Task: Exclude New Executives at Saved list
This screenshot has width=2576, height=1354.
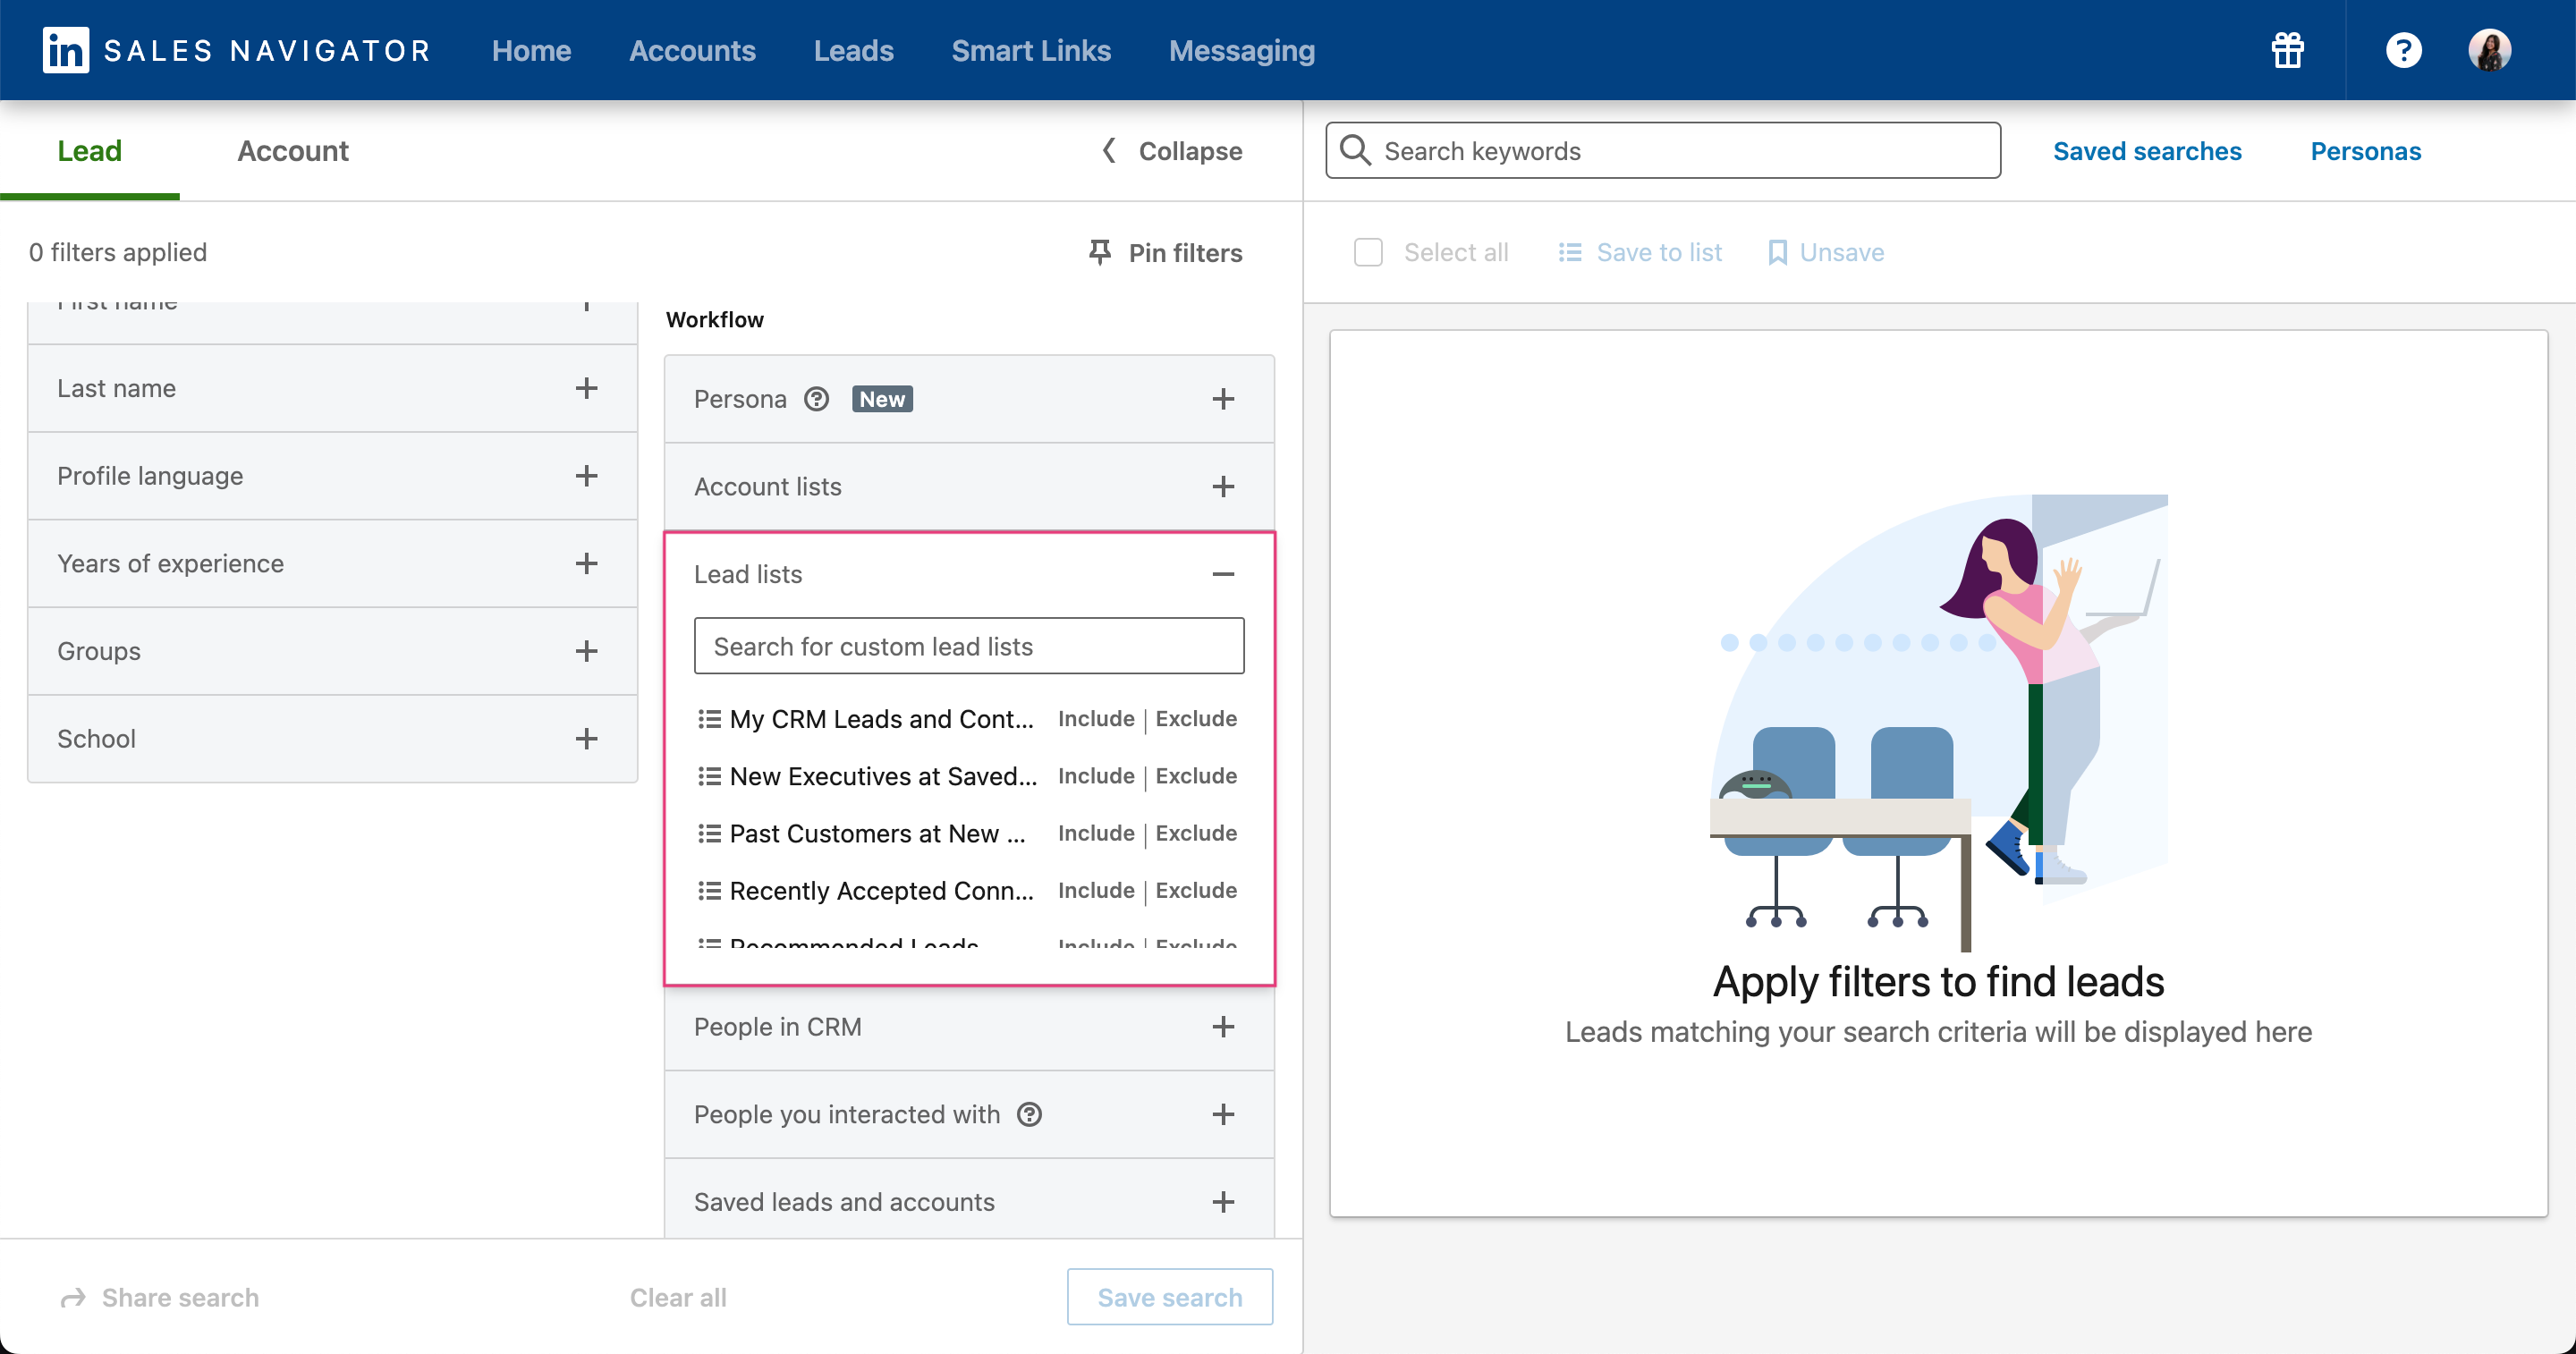Action: click(x=1196, y=775)
